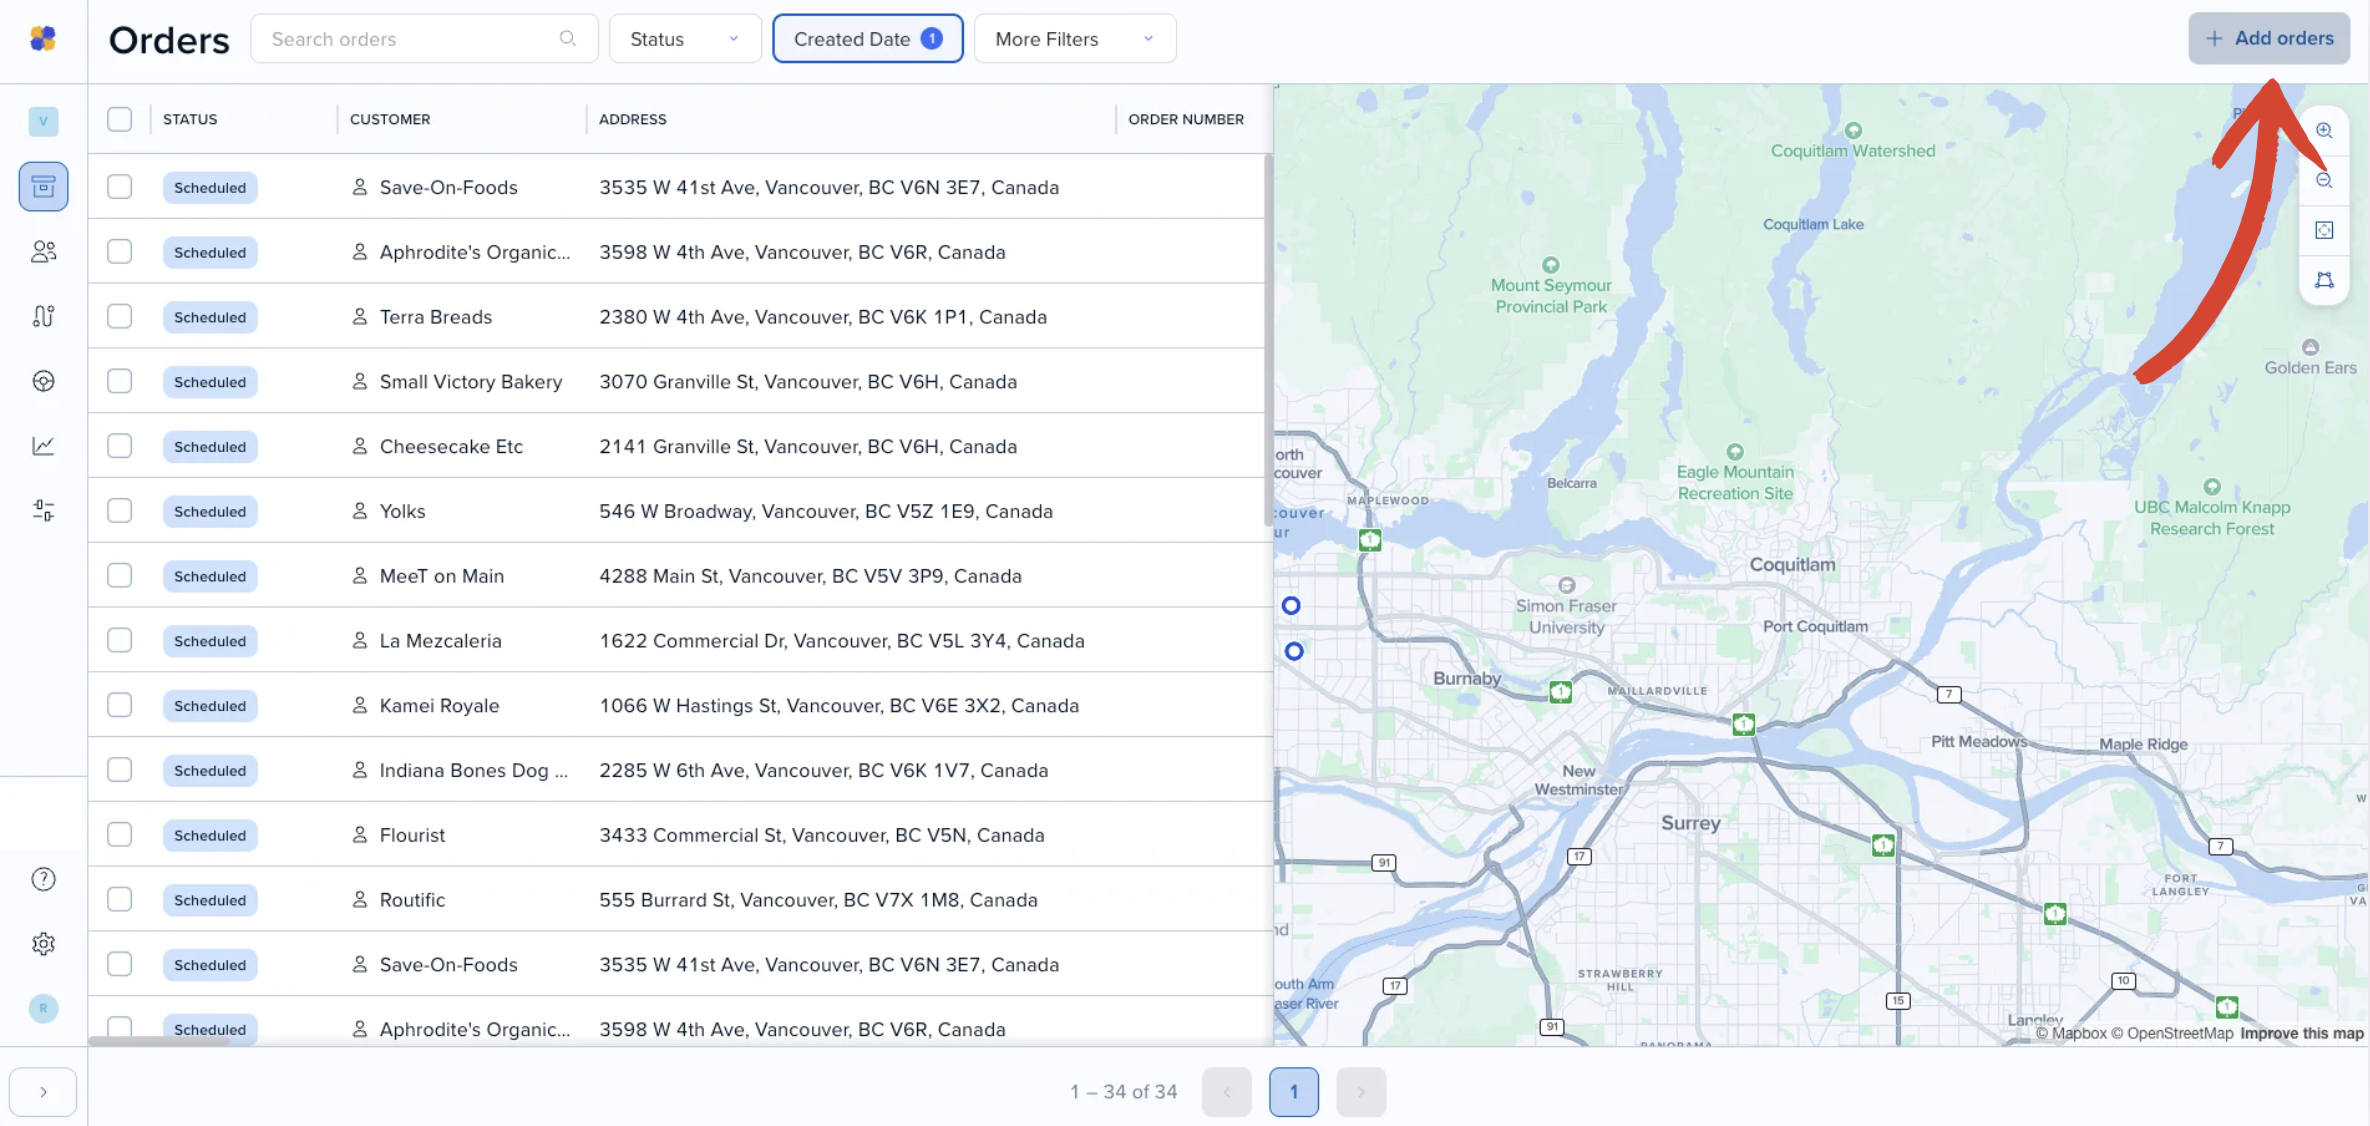
Task: Click the Coquitlam Watershed map marker
Action: click(1853, 131)
